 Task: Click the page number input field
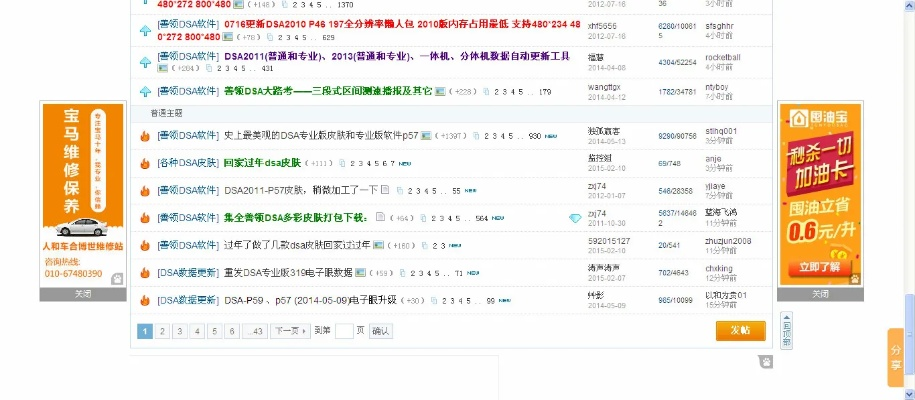point(345,331)
